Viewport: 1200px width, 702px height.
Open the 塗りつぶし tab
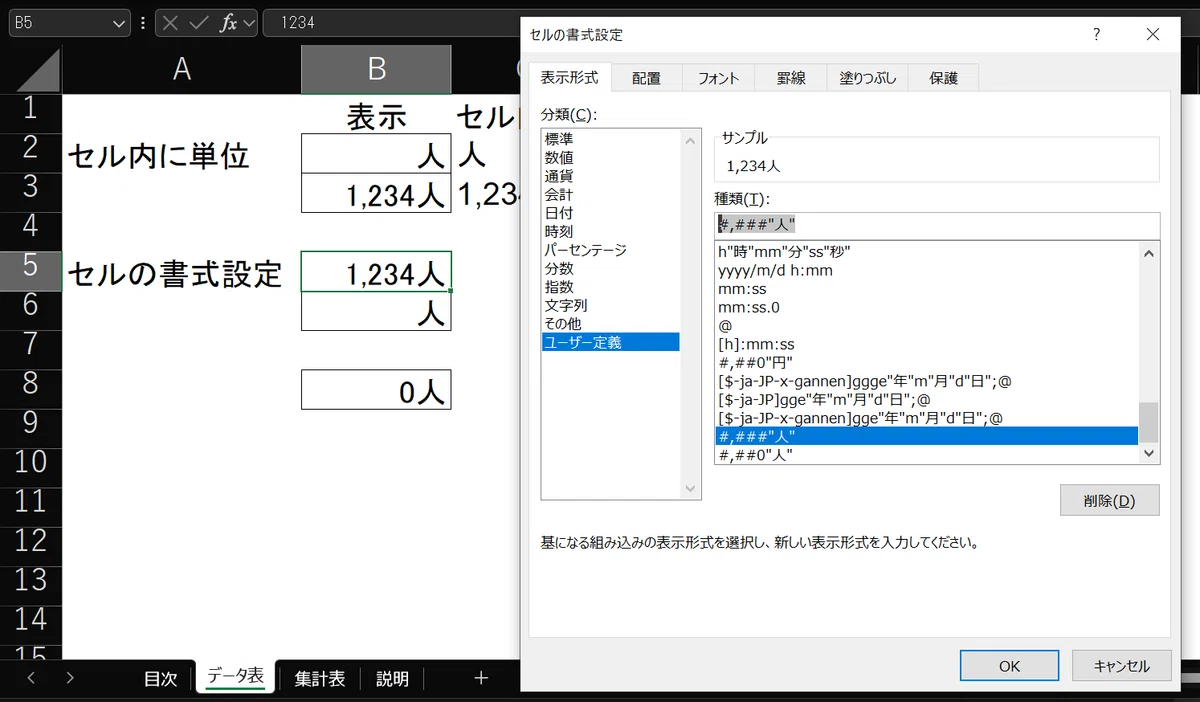[868, 78]
